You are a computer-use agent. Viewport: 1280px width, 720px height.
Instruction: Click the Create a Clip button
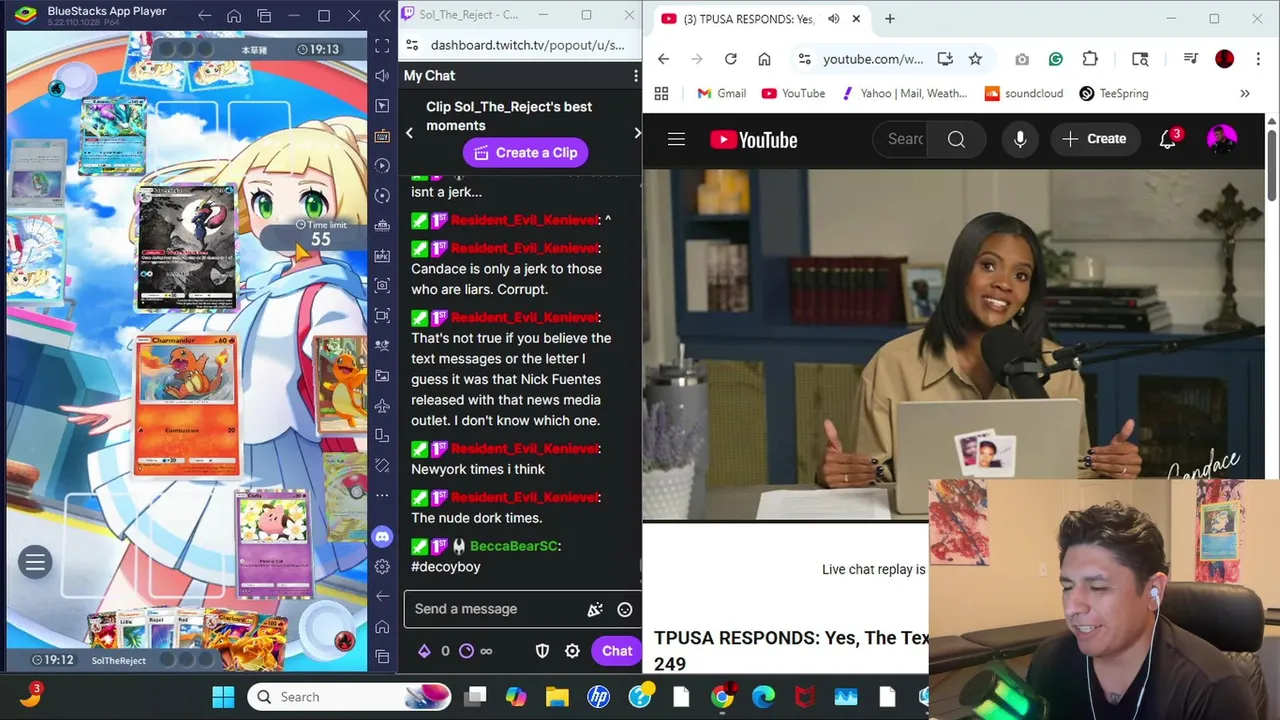(525, 153)
